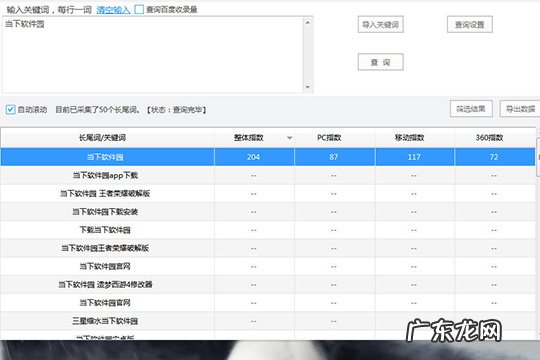
Task: Select the 当下软件园 造梦西游4修改器 row
Action: point(268,285)
